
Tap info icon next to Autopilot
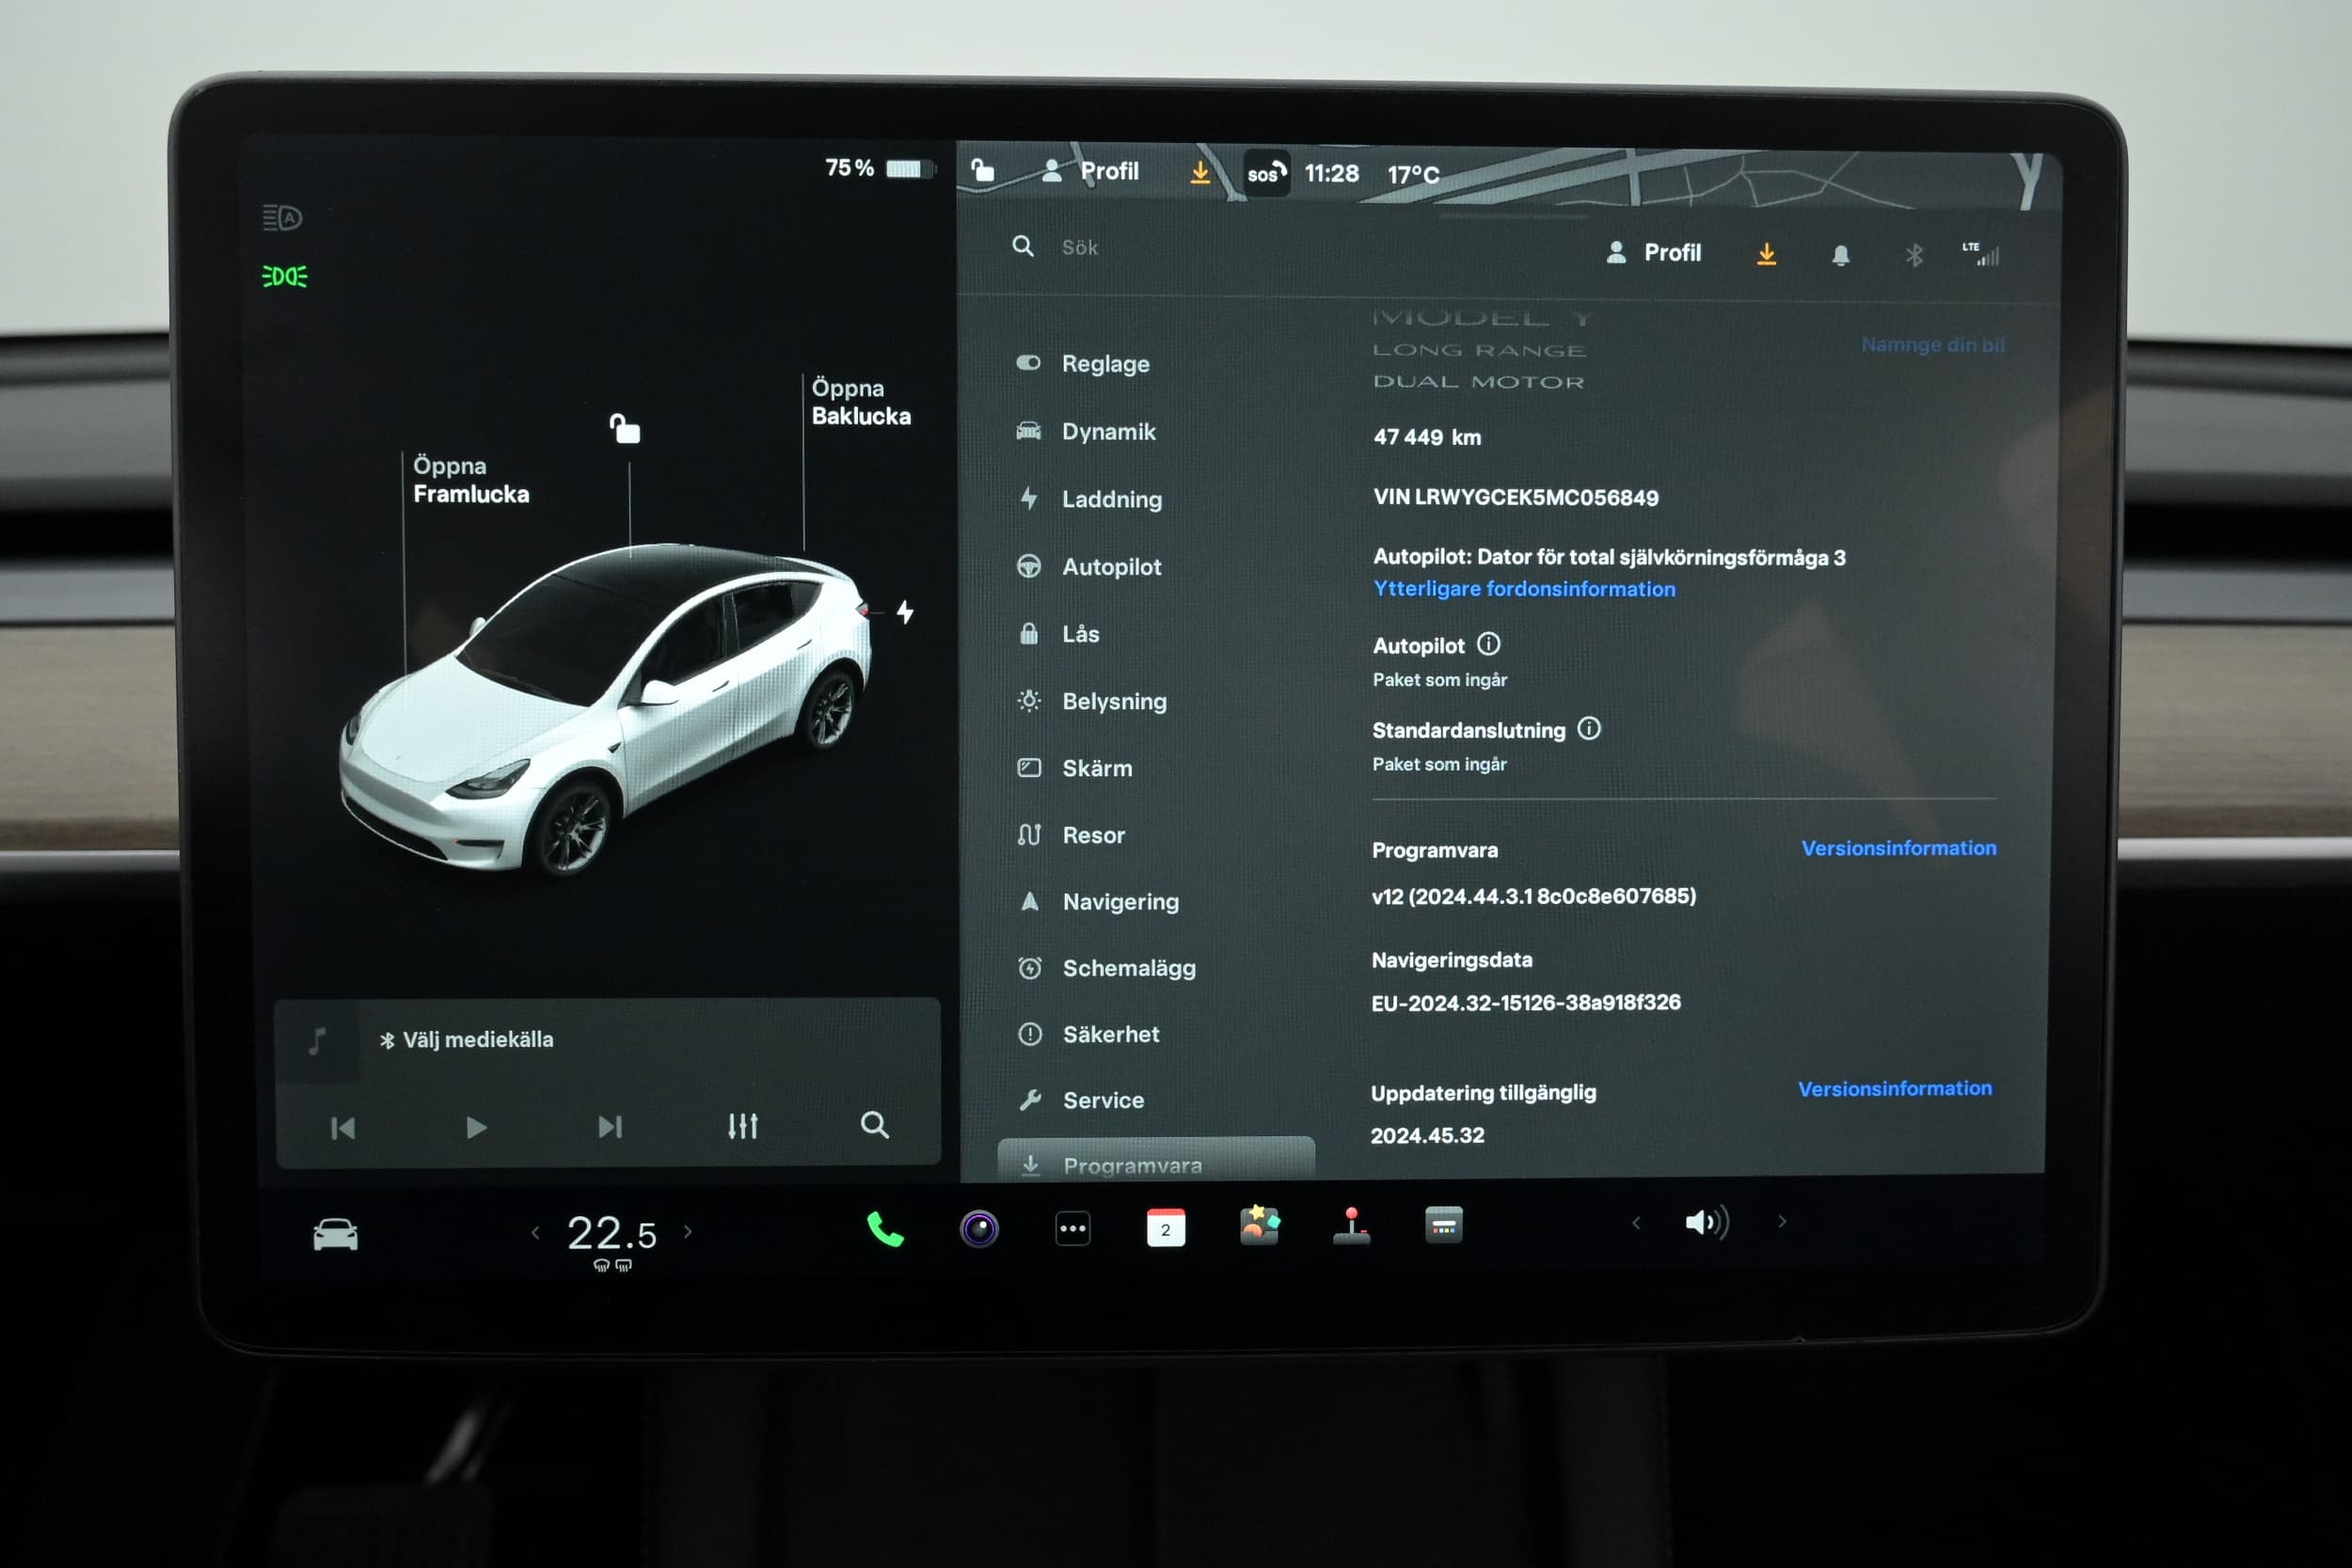pyautogui.click(x=1488, y=644)
